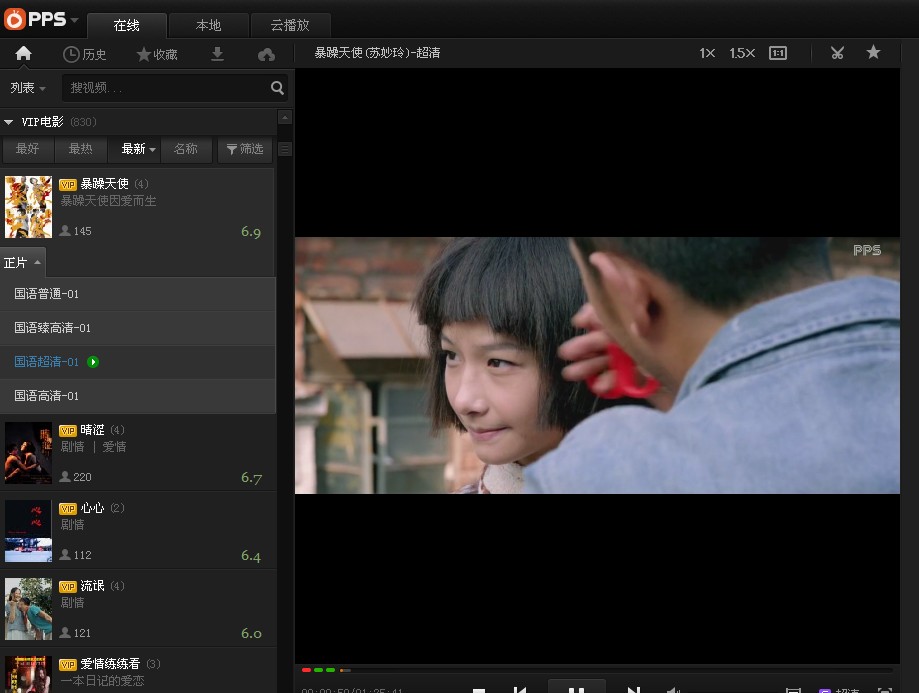
Task: Switch to the 云播放 tab
Action: [x=290, y=25]
